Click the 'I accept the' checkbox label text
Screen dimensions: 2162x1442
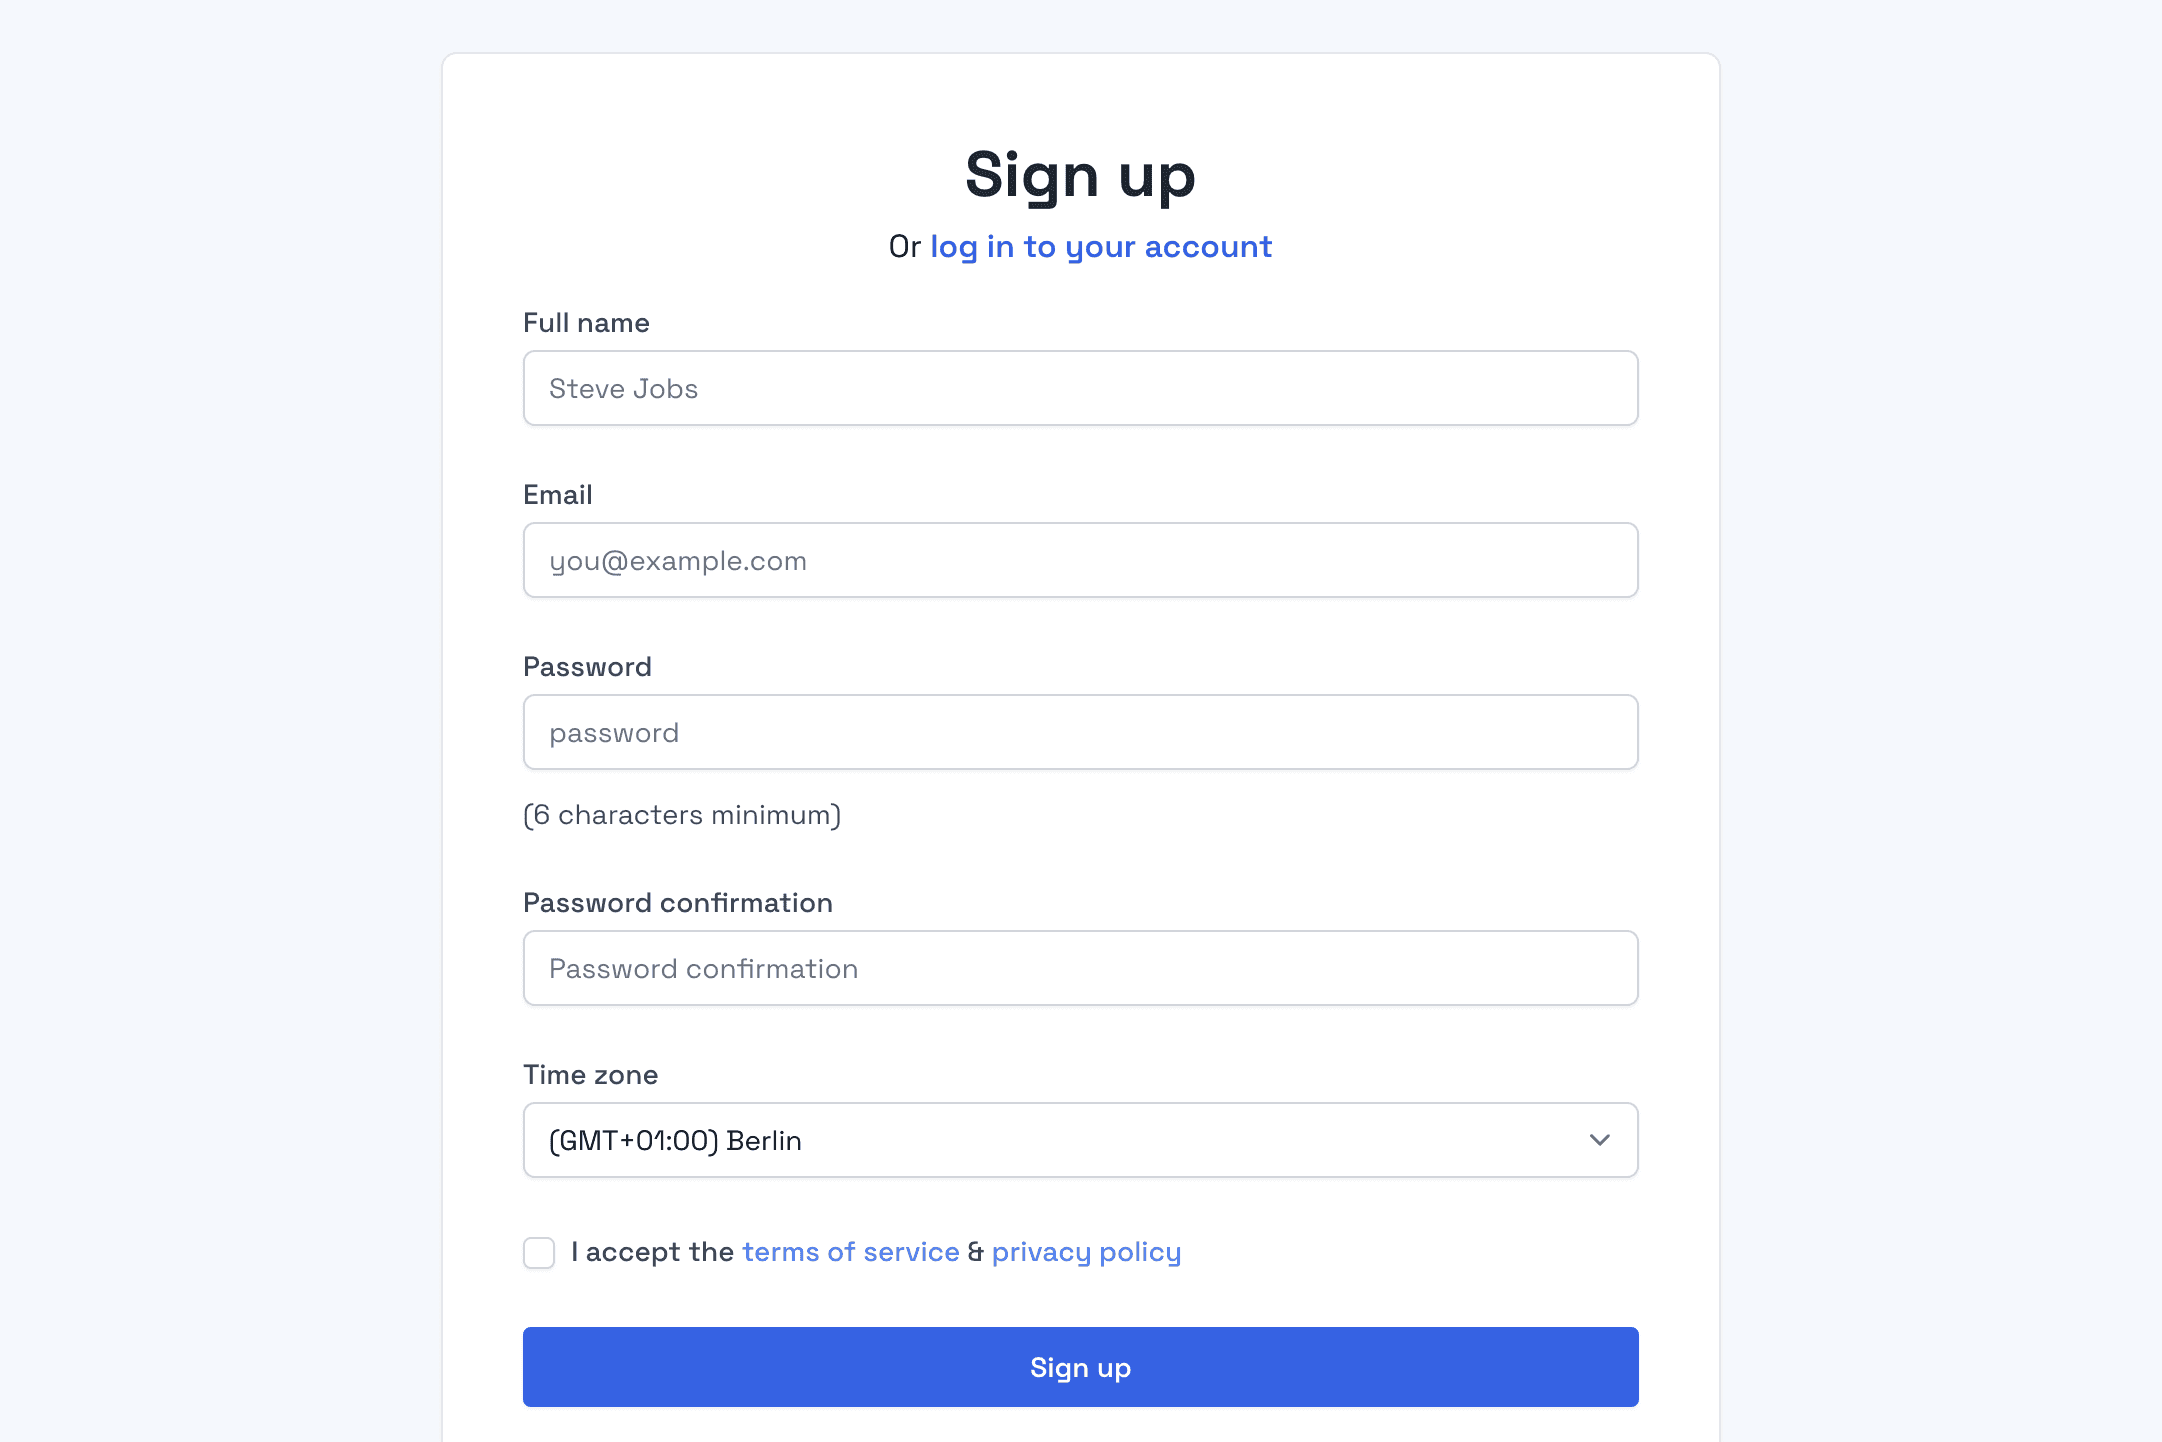pos(652,1252)
